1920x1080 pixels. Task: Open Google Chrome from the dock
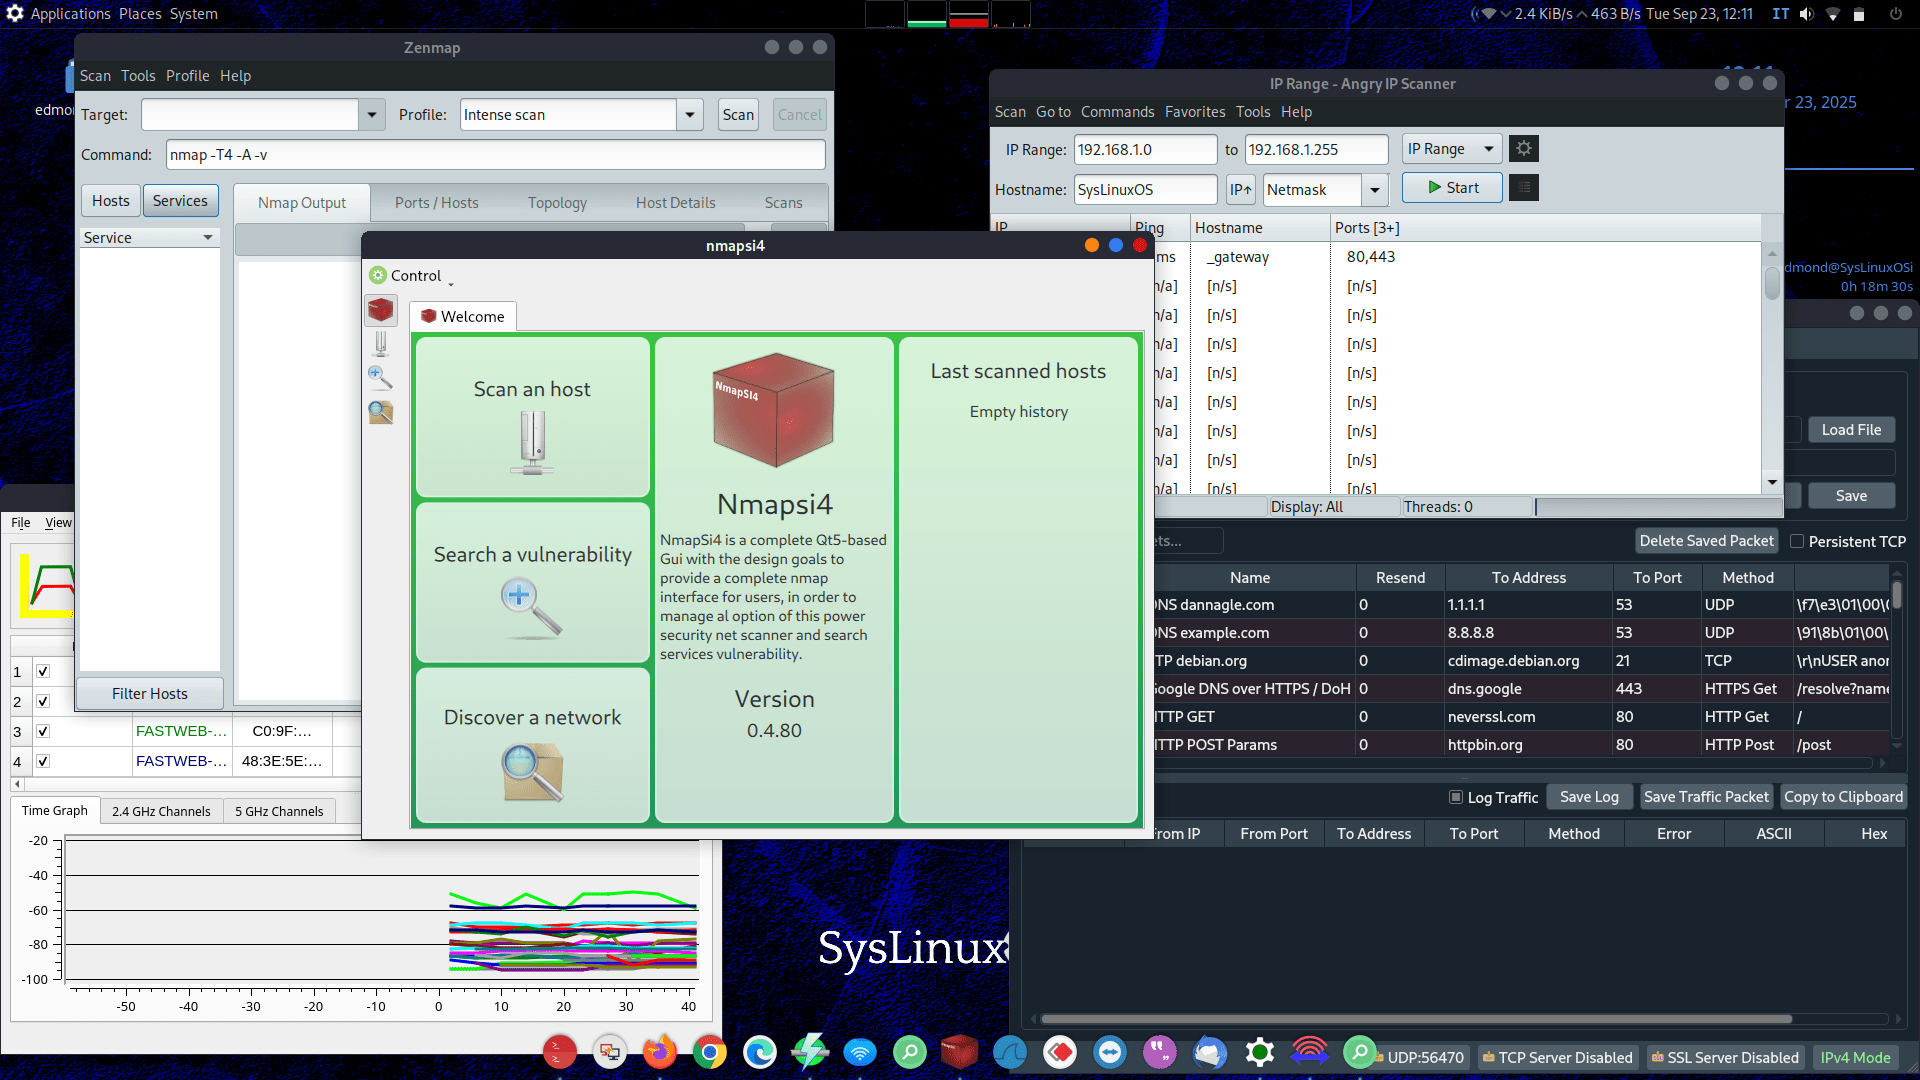coord(709,1052)
